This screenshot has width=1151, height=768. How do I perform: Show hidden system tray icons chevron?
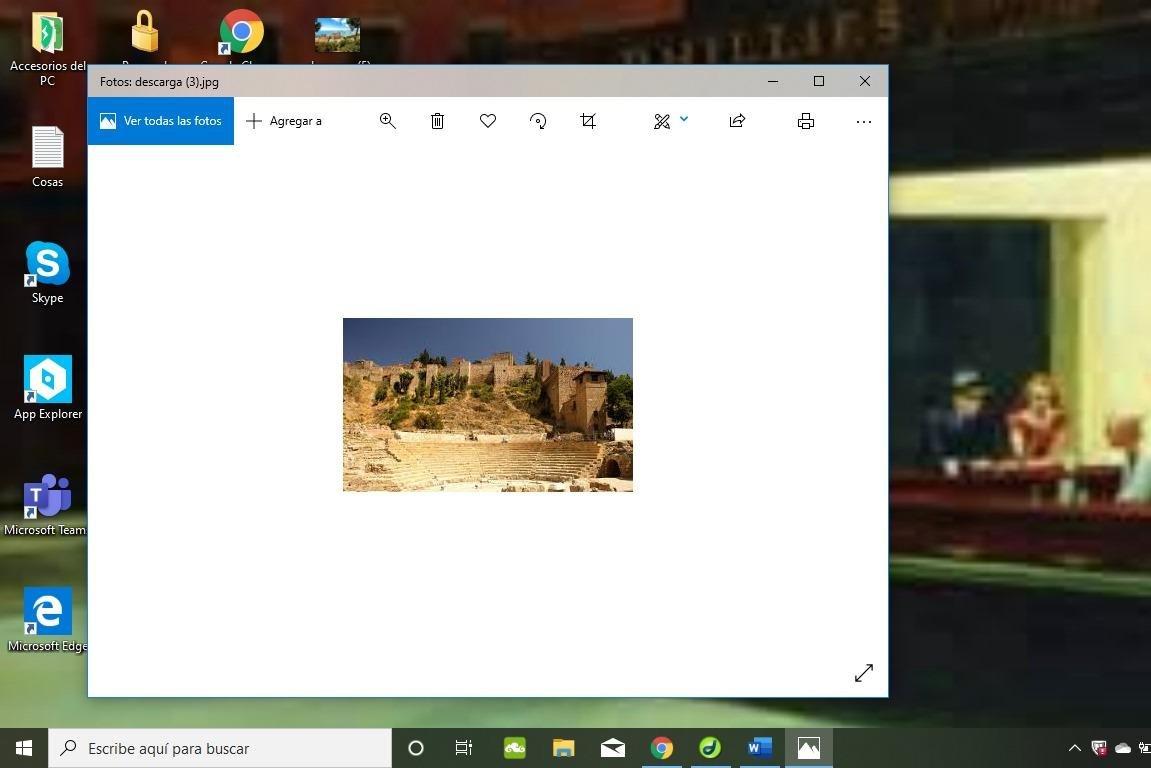(1075, 748)
